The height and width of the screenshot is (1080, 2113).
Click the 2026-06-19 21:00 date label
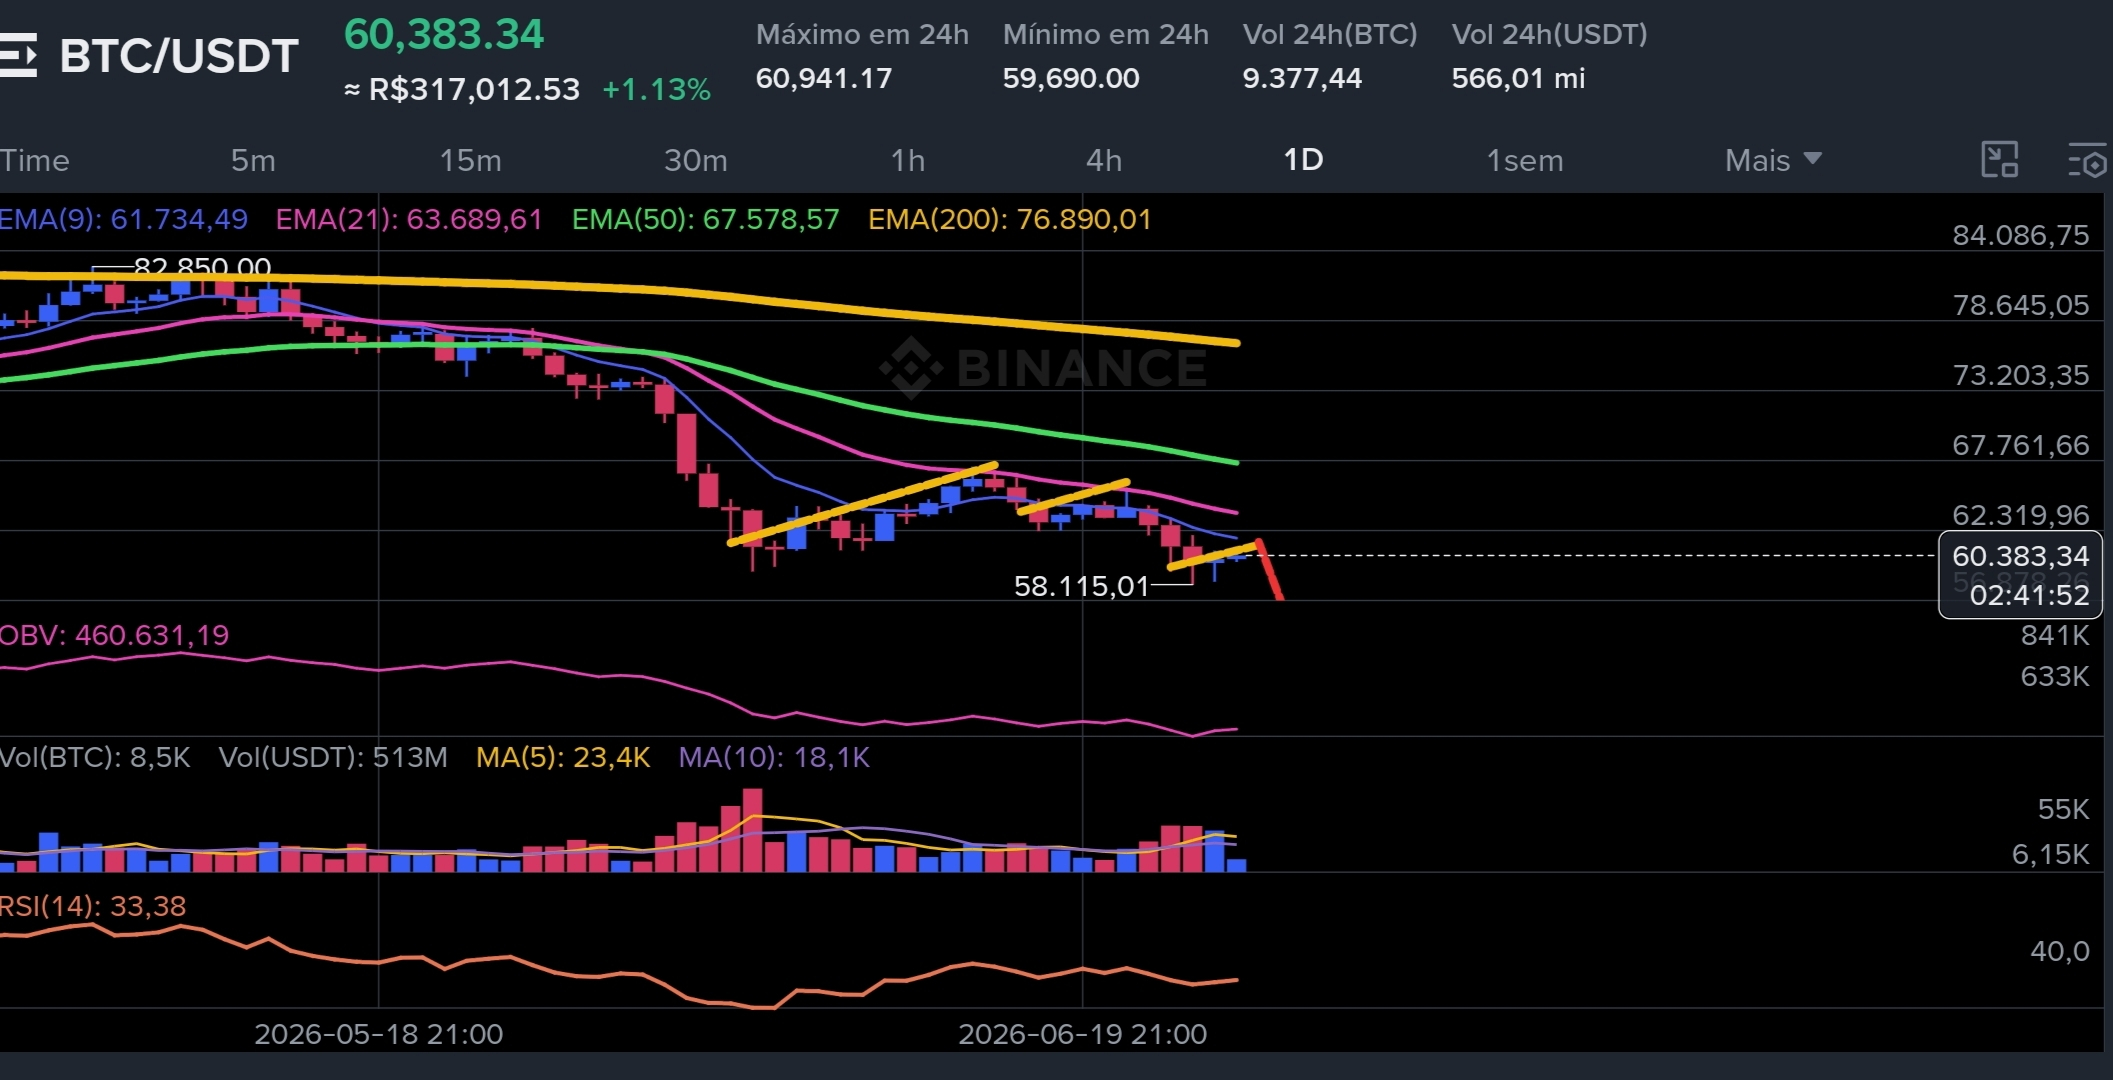point(1082,1034)
